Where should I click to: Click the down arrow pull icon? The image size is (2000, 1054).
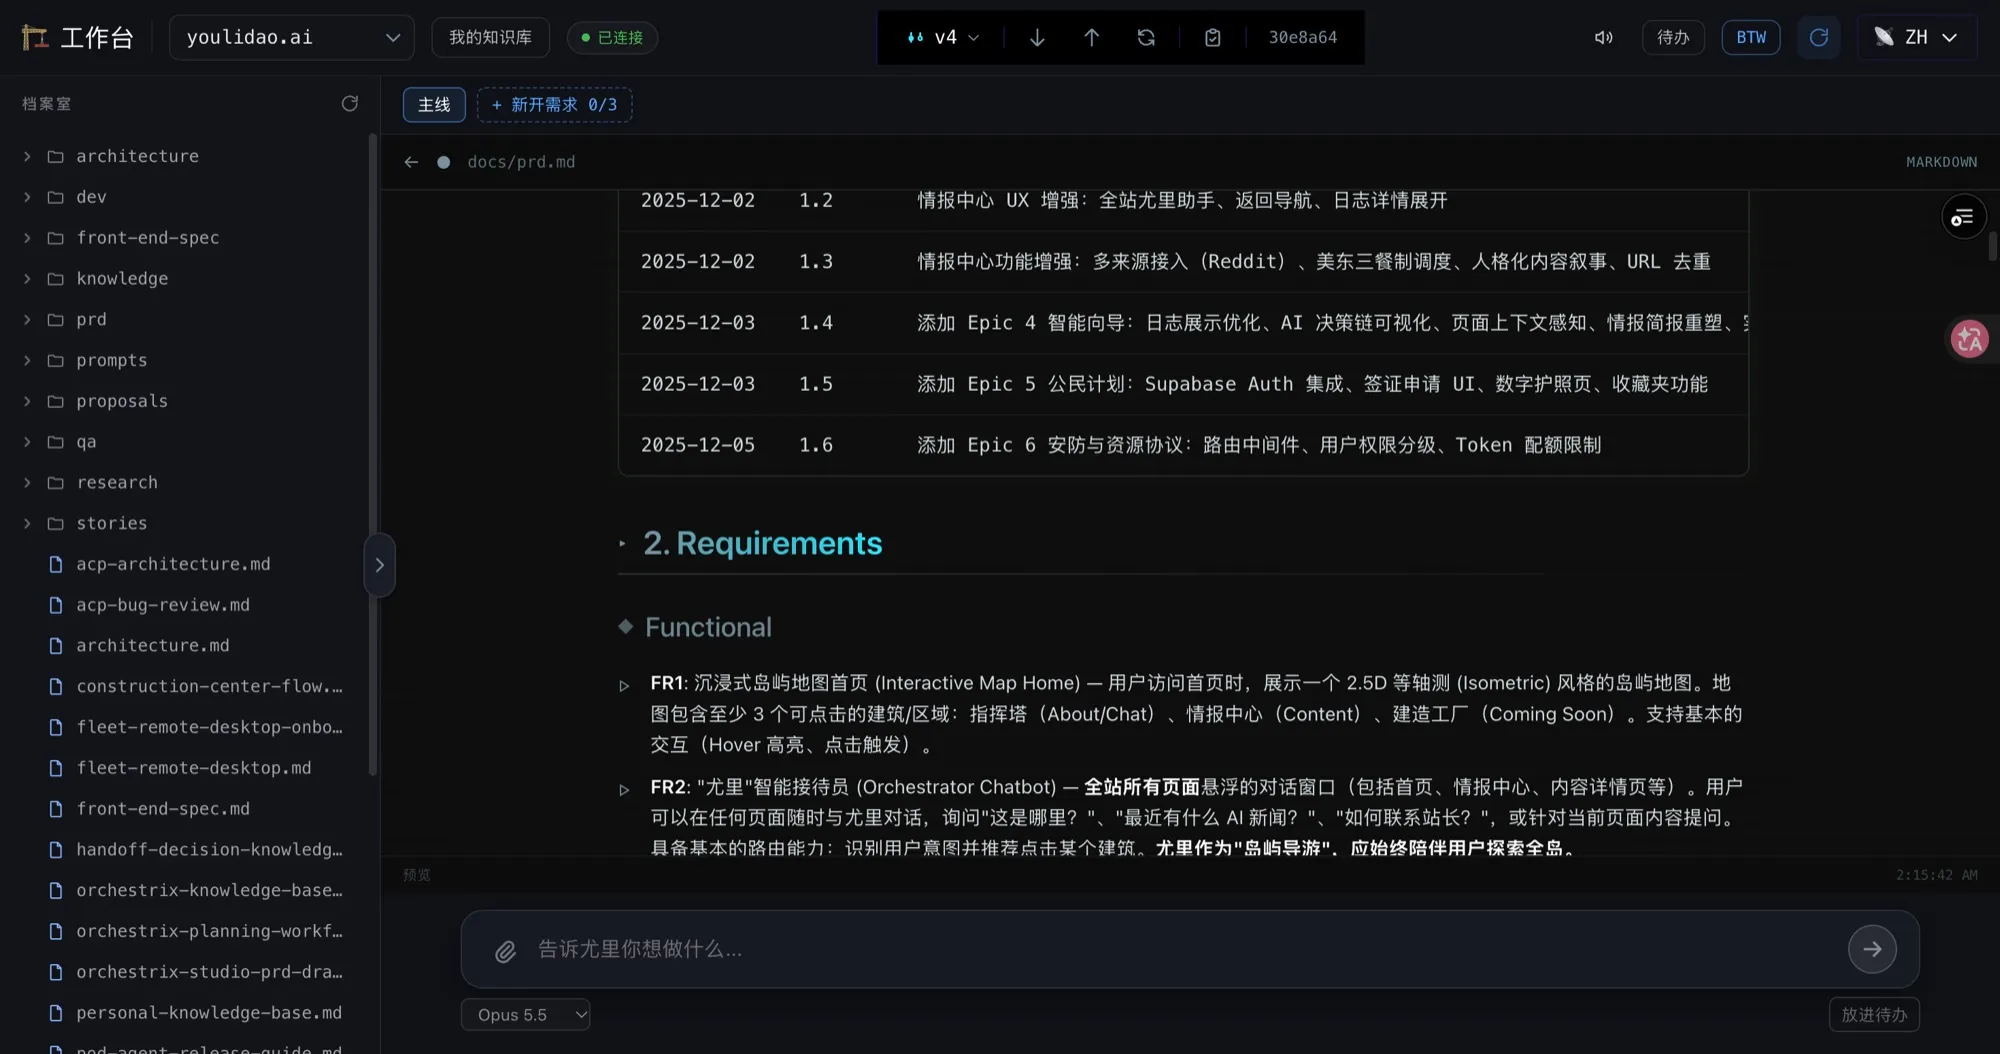click(1037, 37)
